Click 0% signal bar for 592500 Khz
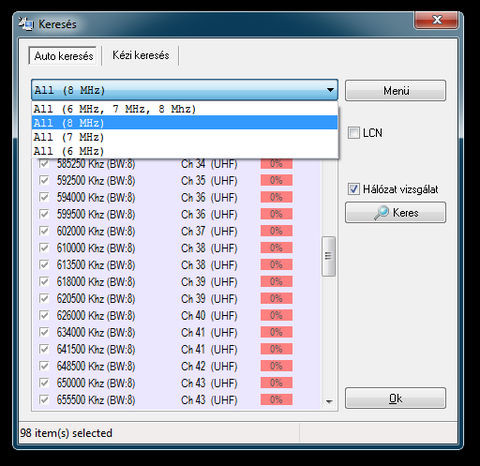This screenshot has width=480, height=466. [x=276, y=180]
